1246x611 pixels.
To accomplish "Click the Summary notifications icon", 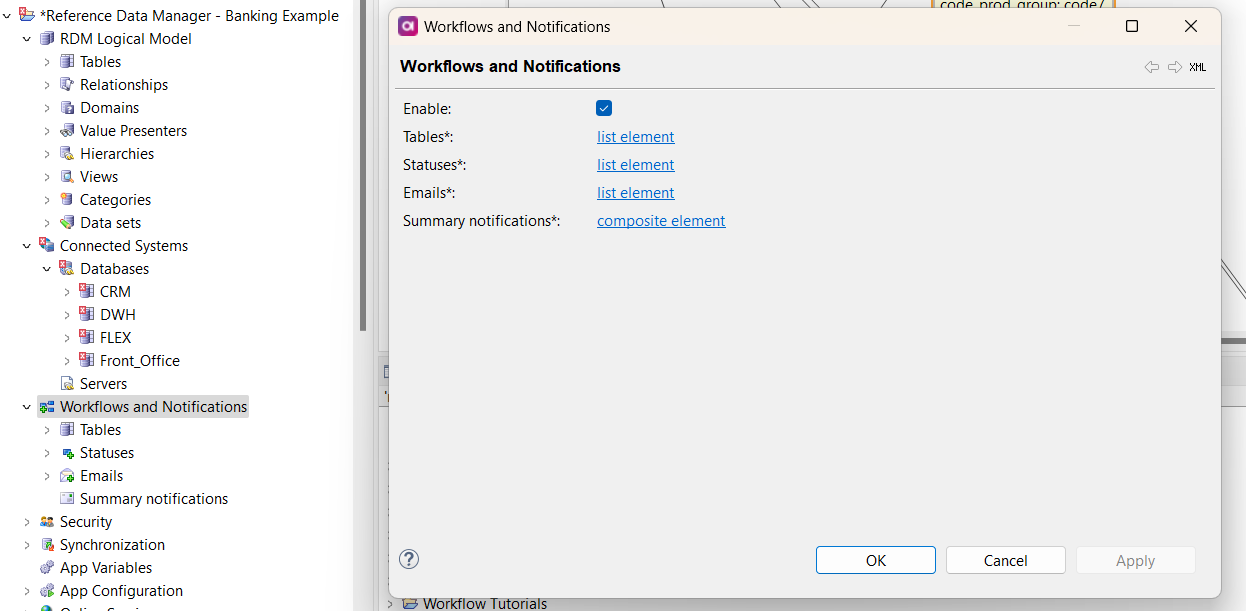I will 67,498.
